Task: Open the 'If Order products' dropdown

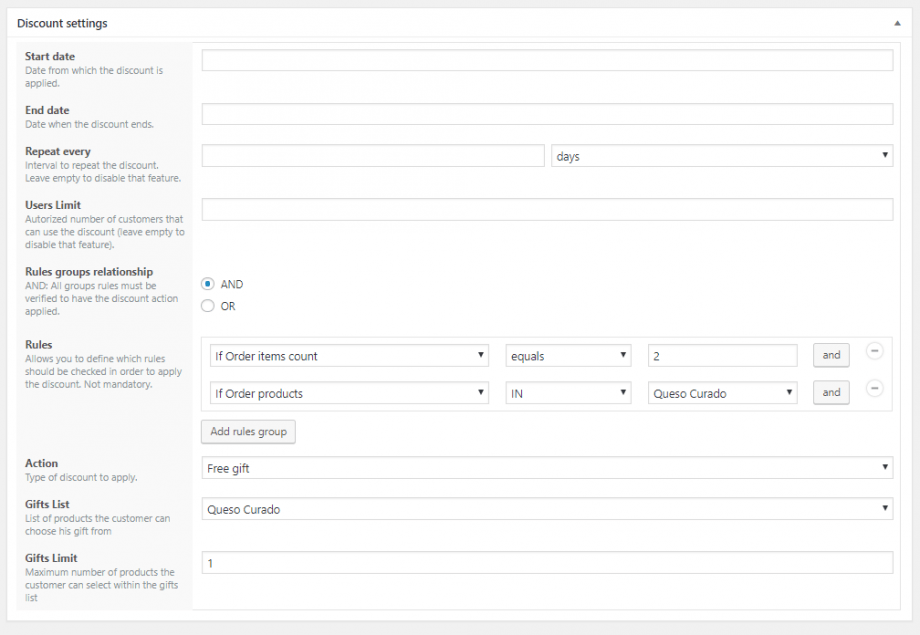Action: point(349,393)
